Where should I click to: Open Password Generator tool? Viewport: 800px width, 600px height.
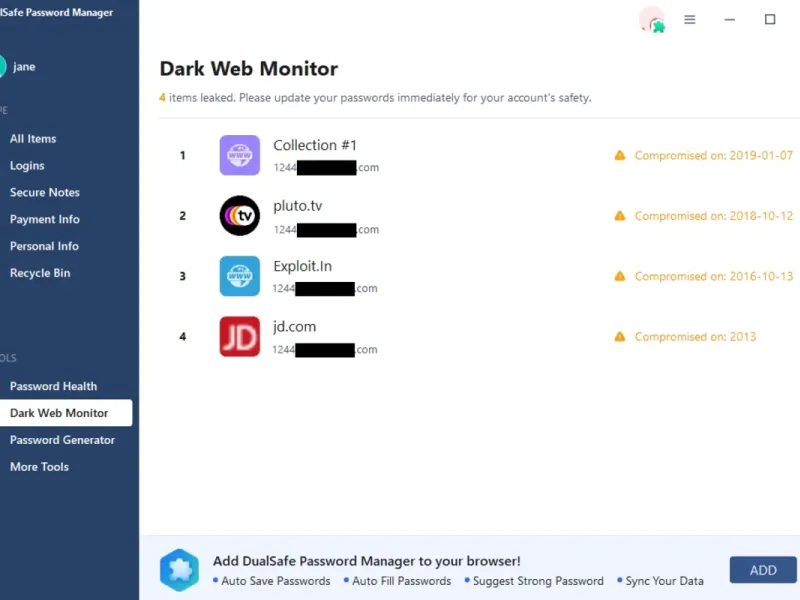point(62,440)
